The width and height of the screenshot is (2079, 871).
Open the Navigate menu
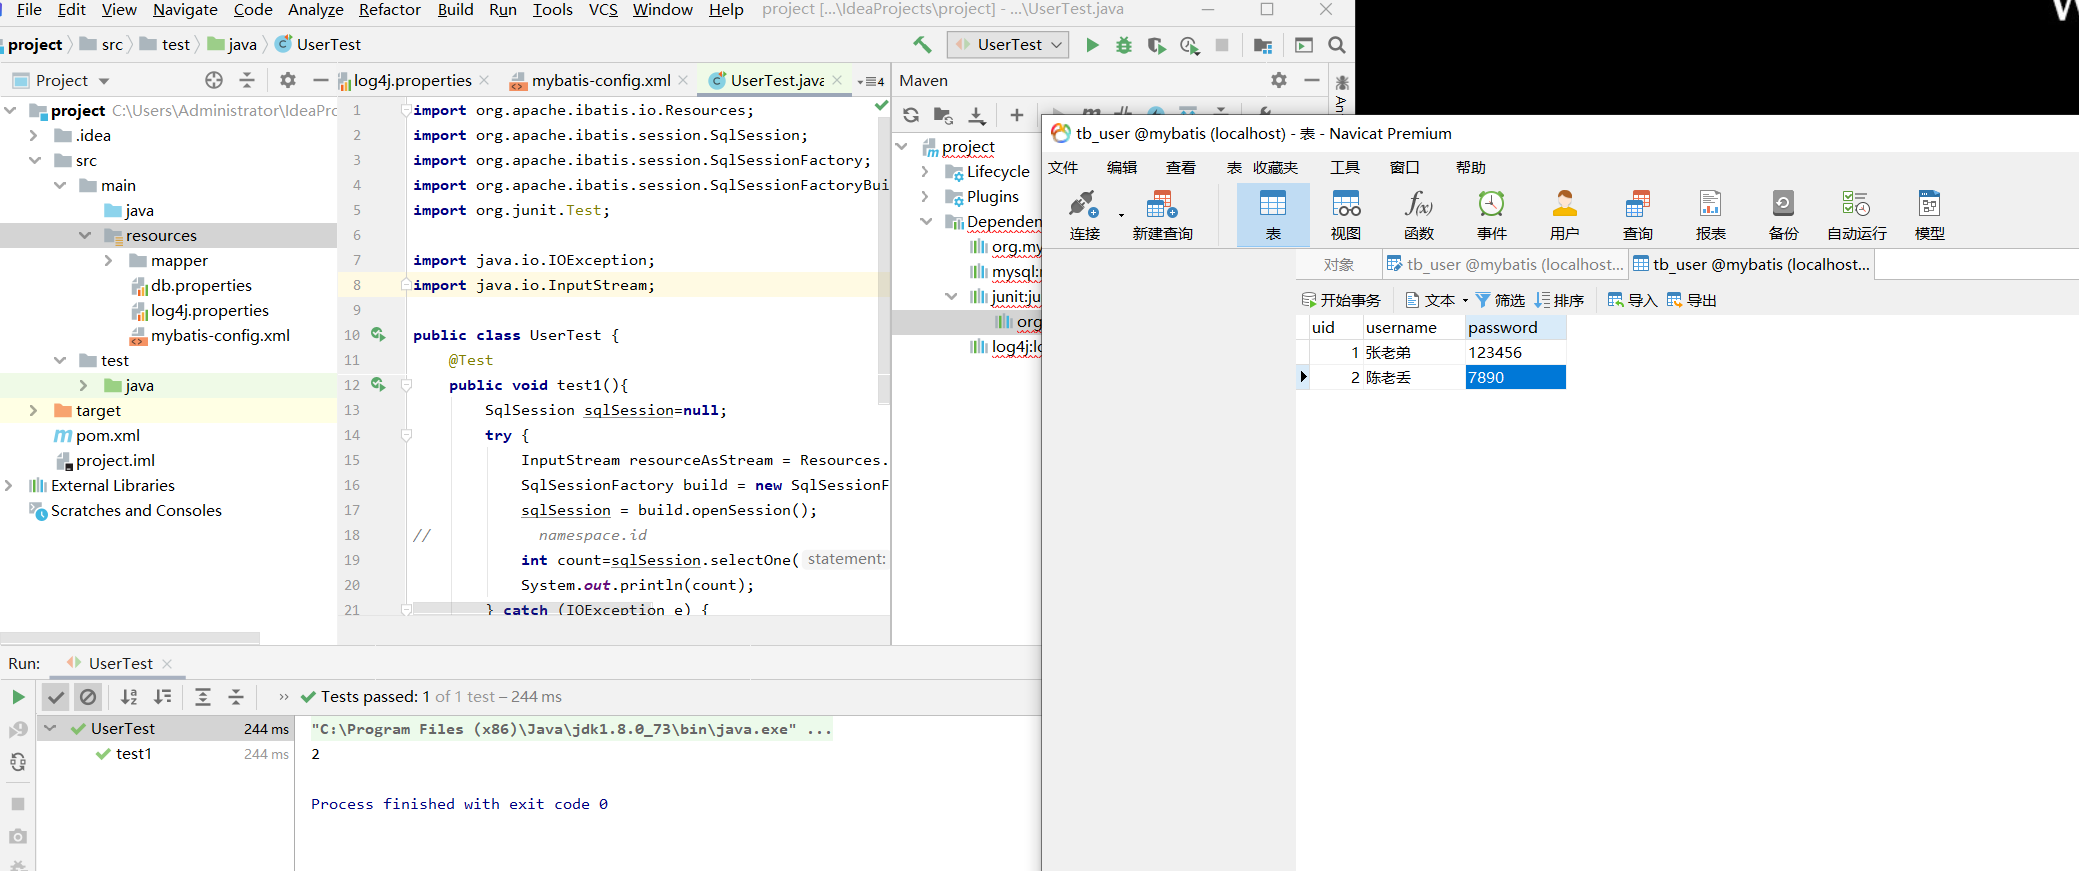pyautogui.click(x=185, y=10)
